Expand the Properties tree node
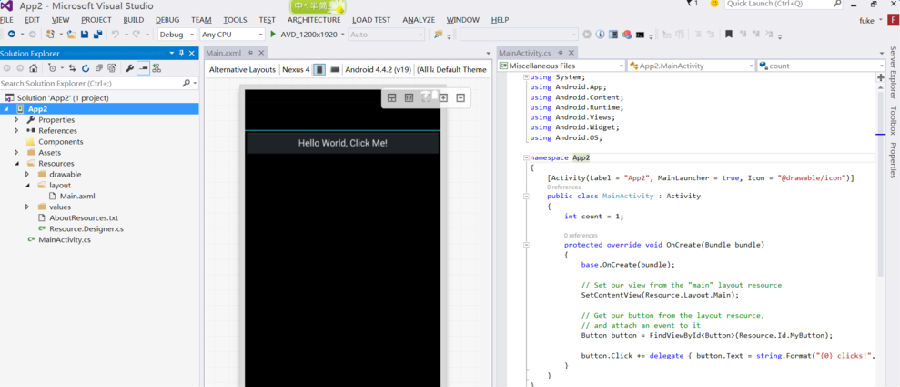This screenshot has width=900, height=387. [17, 120]
